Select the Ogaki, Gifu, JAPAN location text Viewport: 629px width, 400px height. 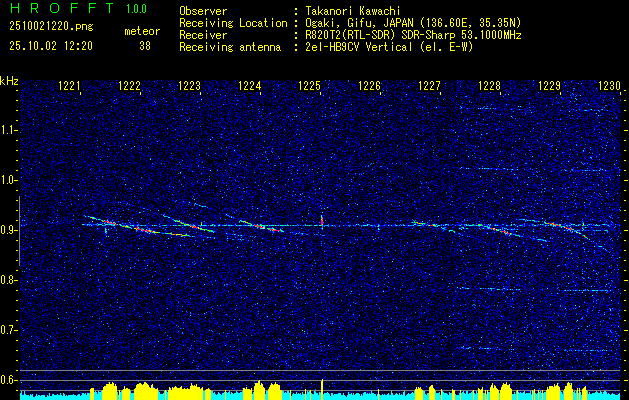point(413,23)
